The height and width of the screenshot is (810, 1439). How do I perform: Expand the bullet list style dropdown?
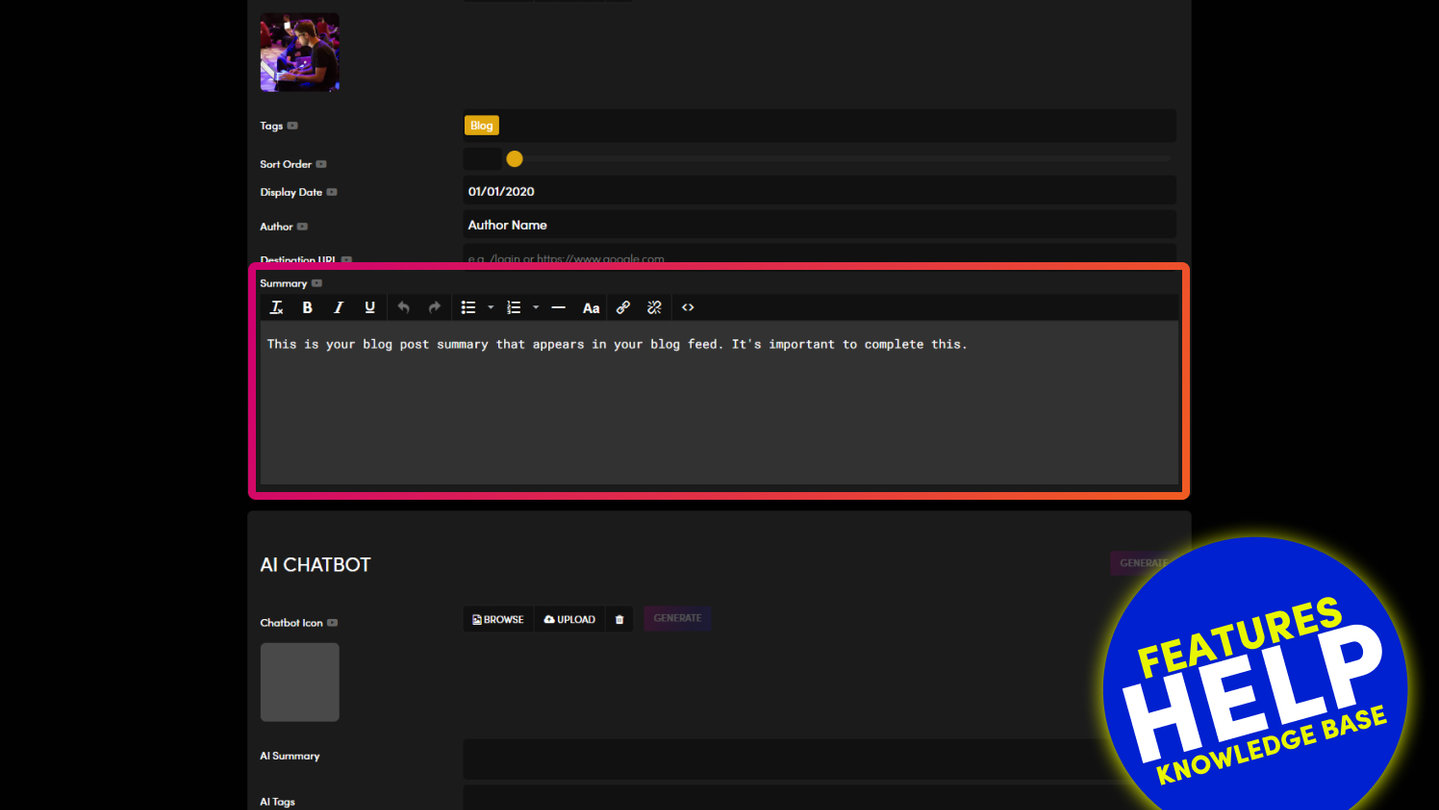490,308
